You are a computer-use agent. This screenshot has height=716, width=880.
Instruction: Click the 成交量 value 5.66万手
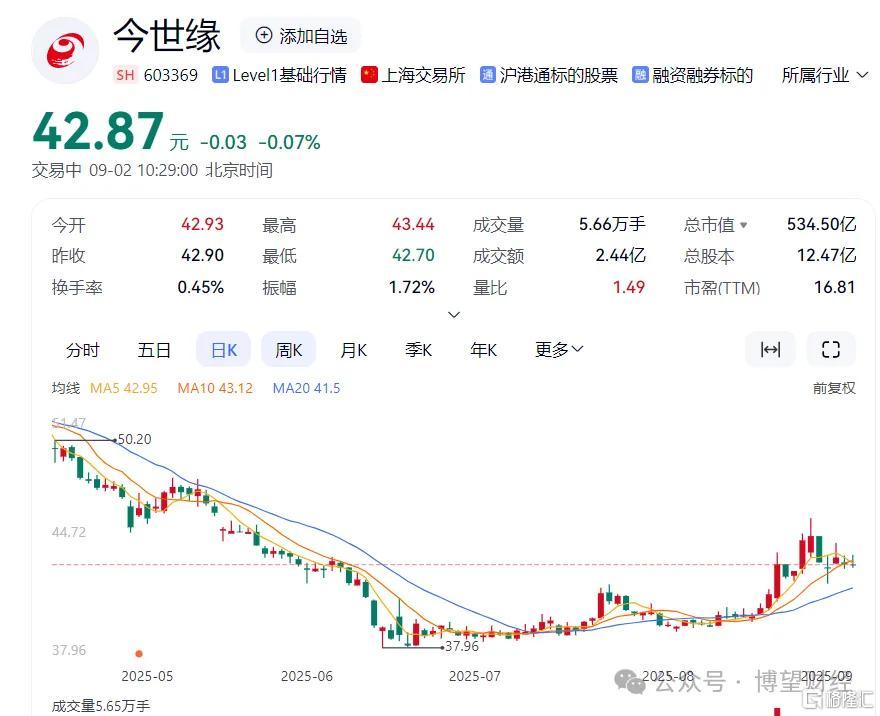[x=612, y=224]
